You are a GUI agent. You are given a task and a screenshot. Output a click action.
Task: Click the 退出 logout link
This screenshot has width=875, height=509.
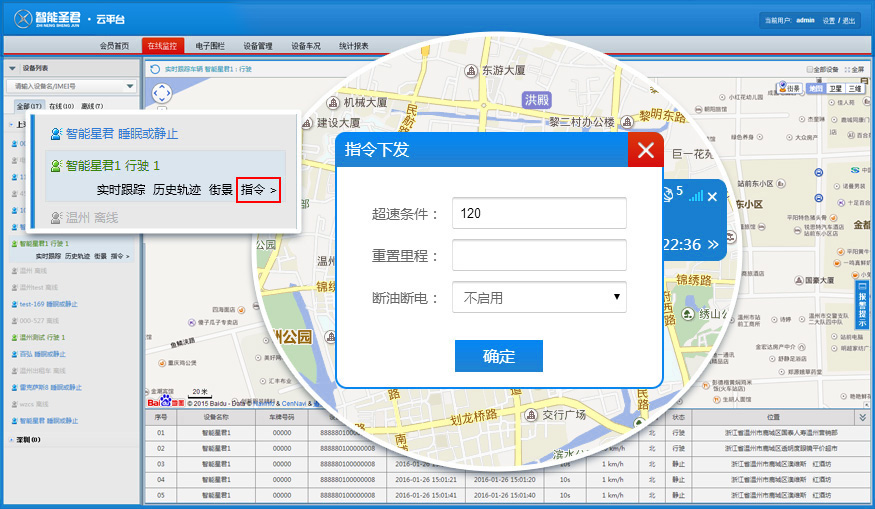[x=849, y=20]
